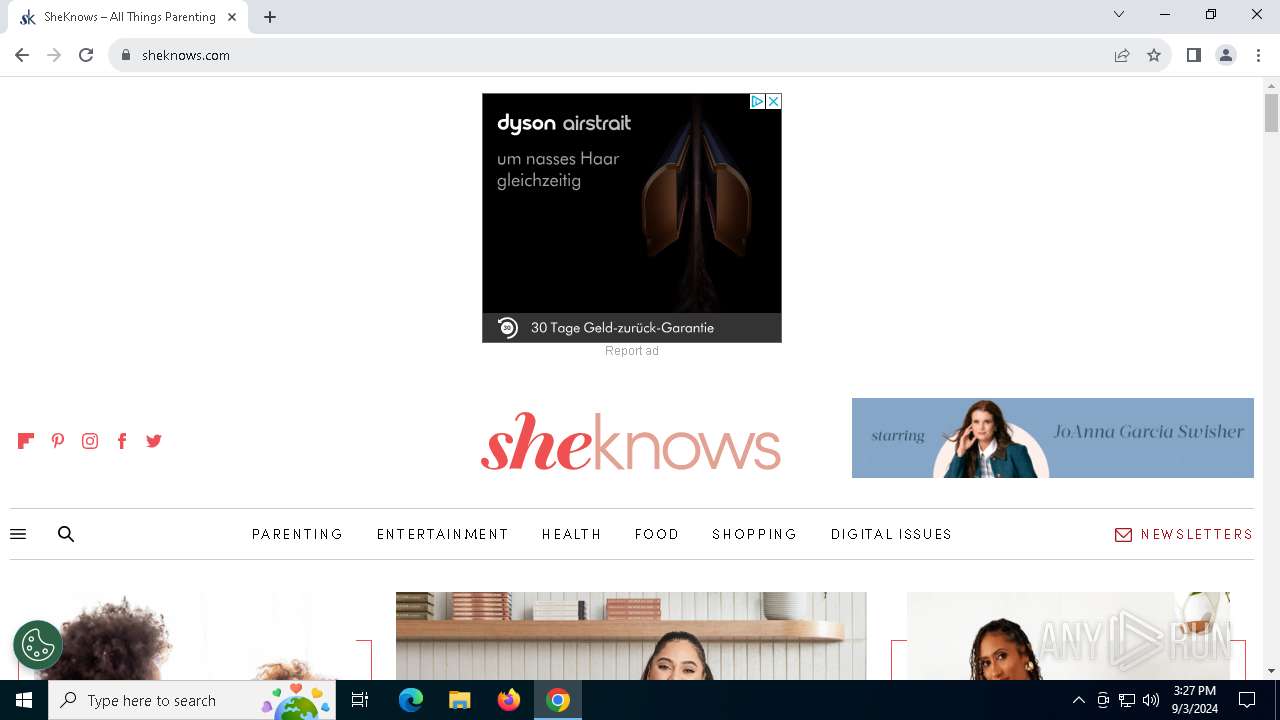Viewport: 1280px width, 720px height.
Task: Go back to previous page
Action: pos(22,55)
